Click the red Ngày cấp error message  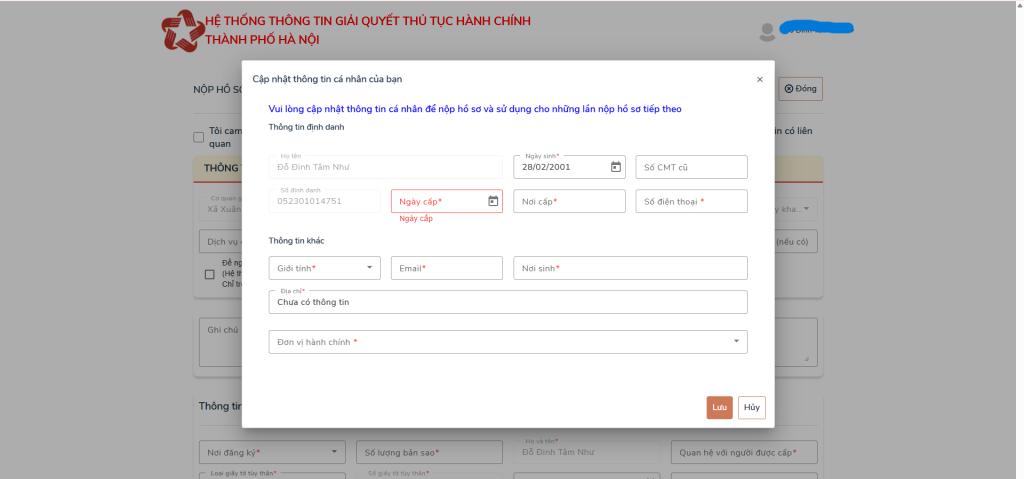point(416,218)
